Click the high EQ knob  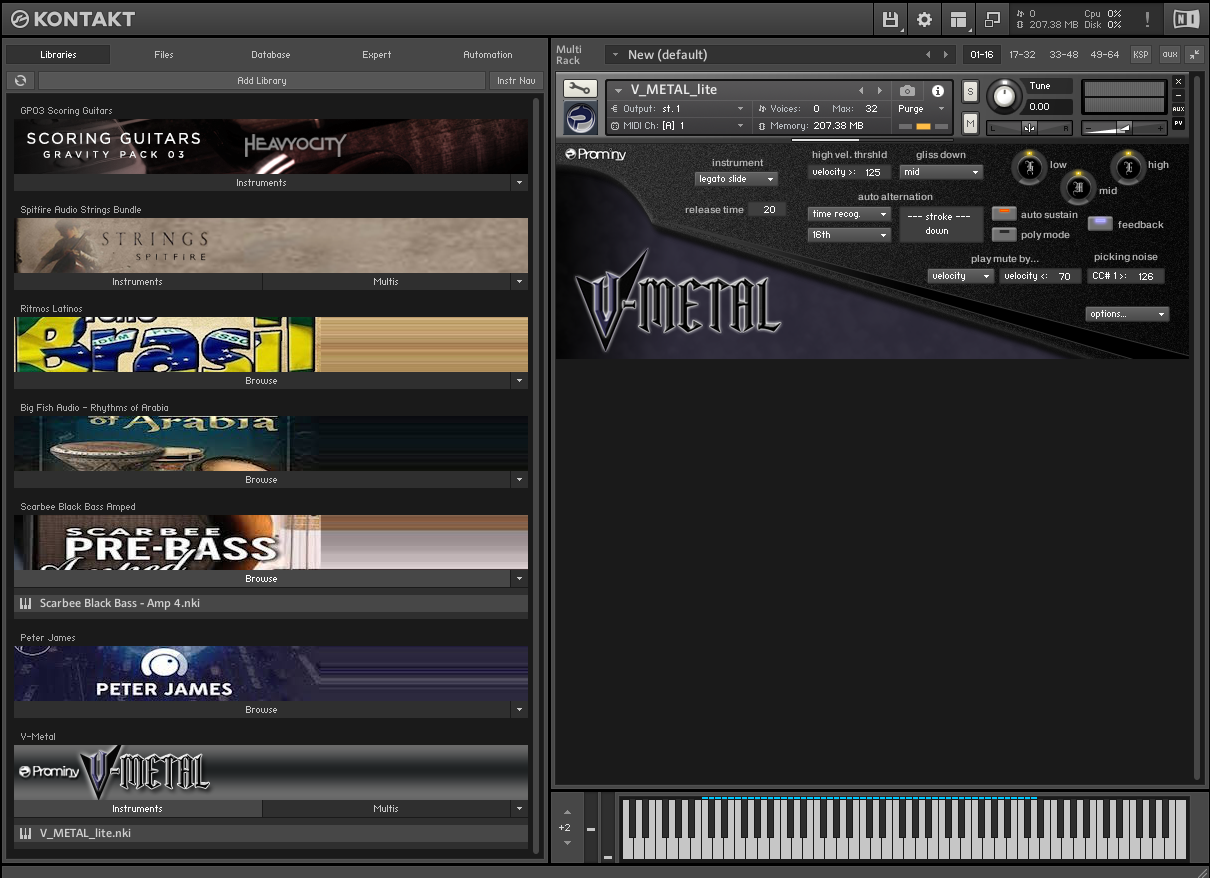[x=1128, y=167]
